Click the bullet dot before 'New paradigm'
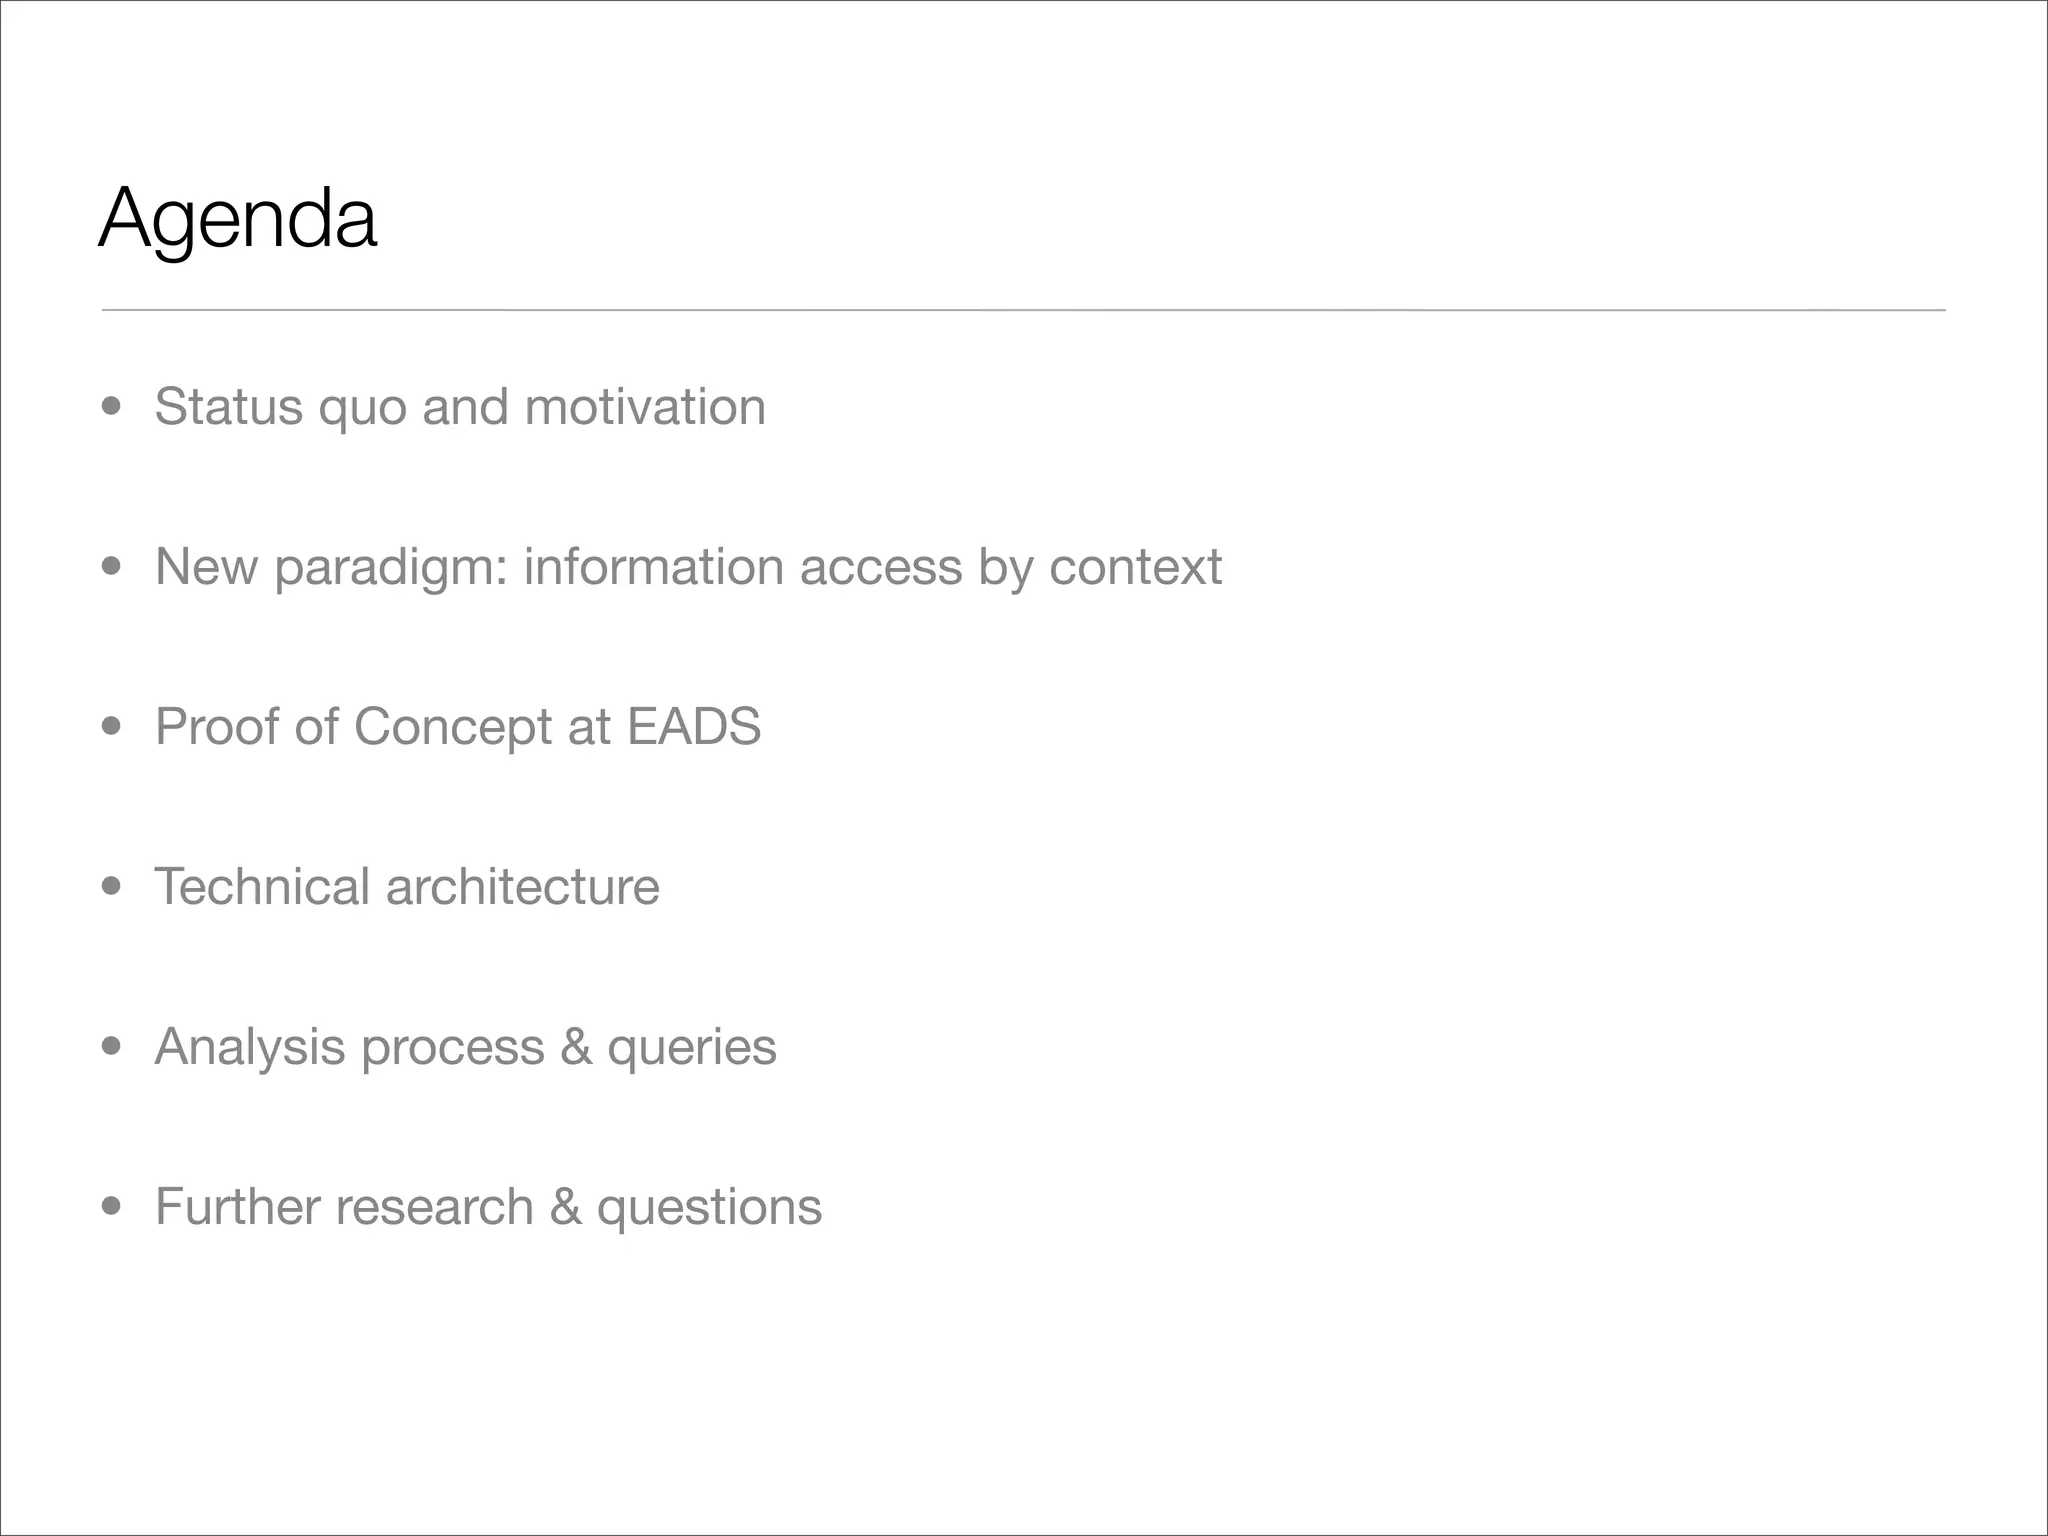Image resolution: width=2048 pixels, height=1536 pixels. [112, 567]
